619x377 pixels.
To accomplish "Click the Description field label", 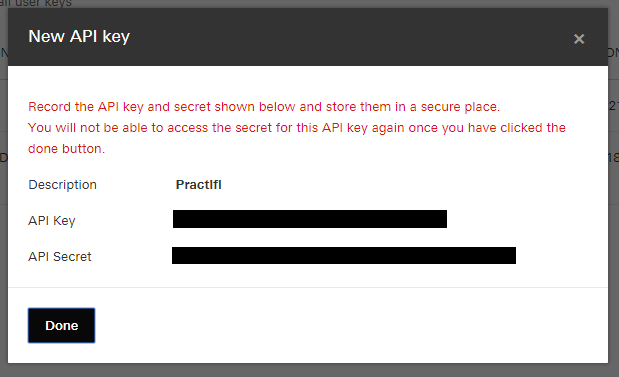I will pos(62,185).
